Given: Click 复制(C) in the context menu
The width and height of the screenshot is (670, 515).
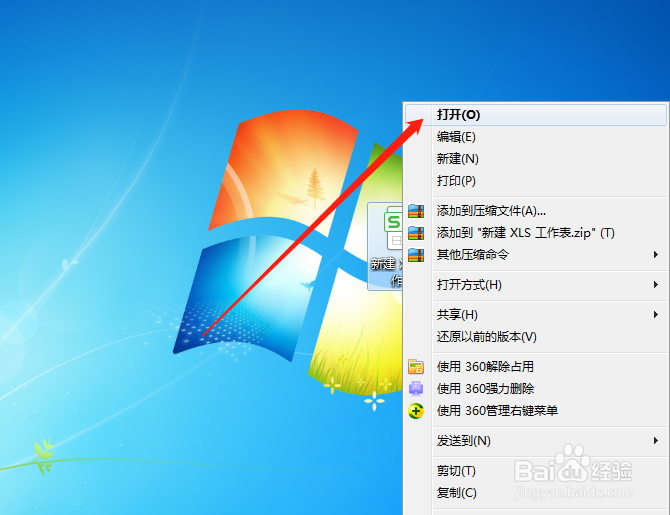Looking at the screenshot, I should (x=535, y=493).
